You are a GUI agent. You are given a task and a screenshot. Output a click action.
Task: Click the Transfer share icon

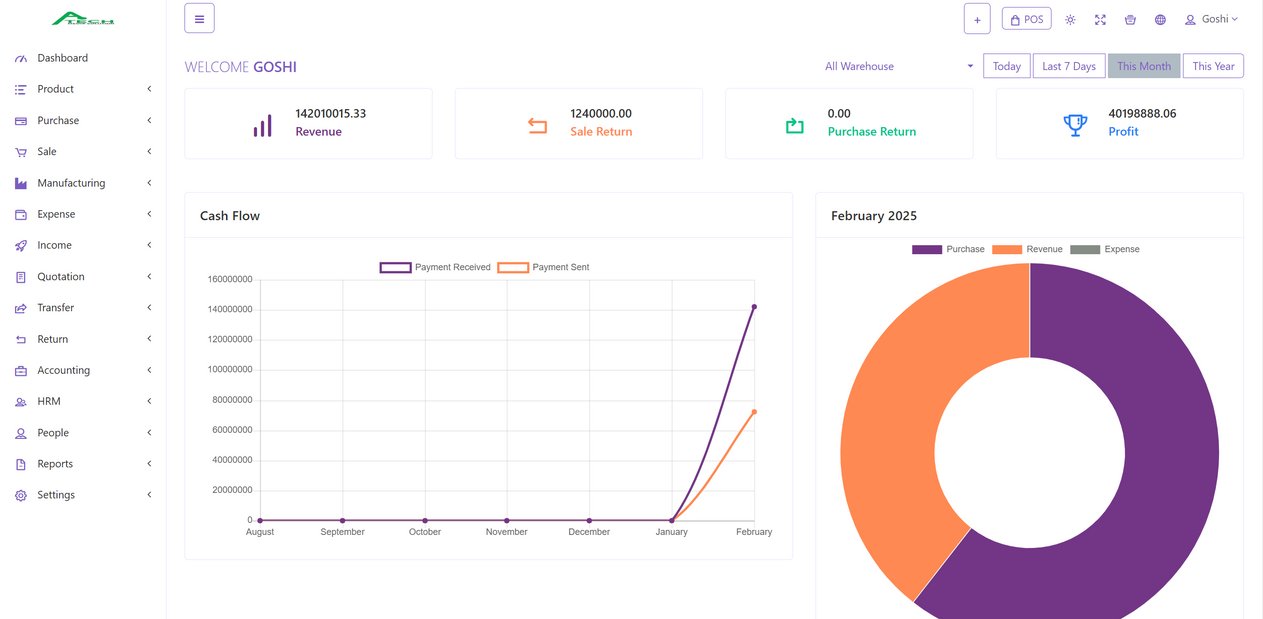(21, 308)
